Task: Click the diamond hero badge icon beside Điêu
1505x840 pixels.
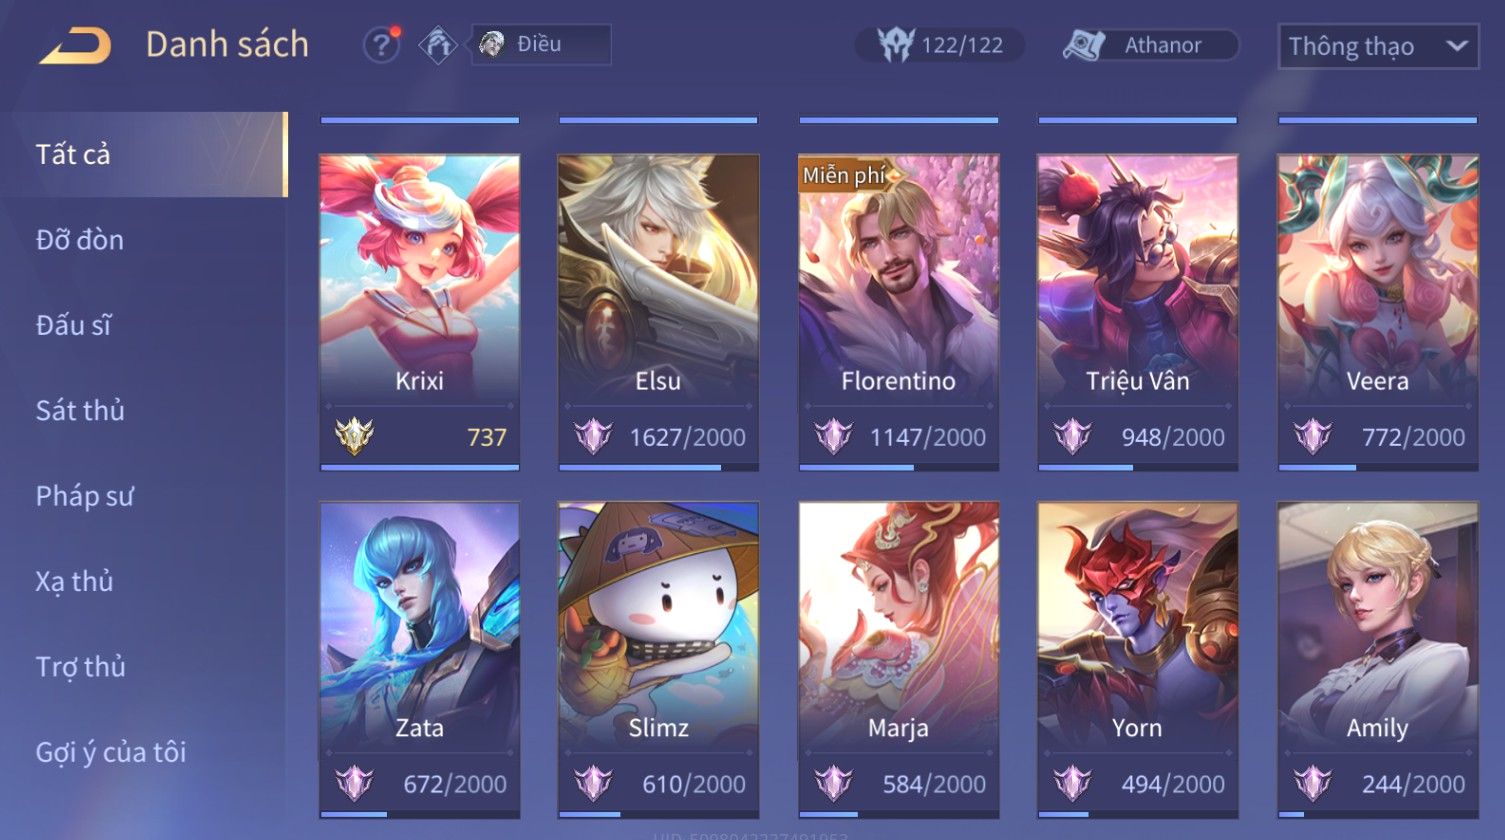Action: [438, 45]
